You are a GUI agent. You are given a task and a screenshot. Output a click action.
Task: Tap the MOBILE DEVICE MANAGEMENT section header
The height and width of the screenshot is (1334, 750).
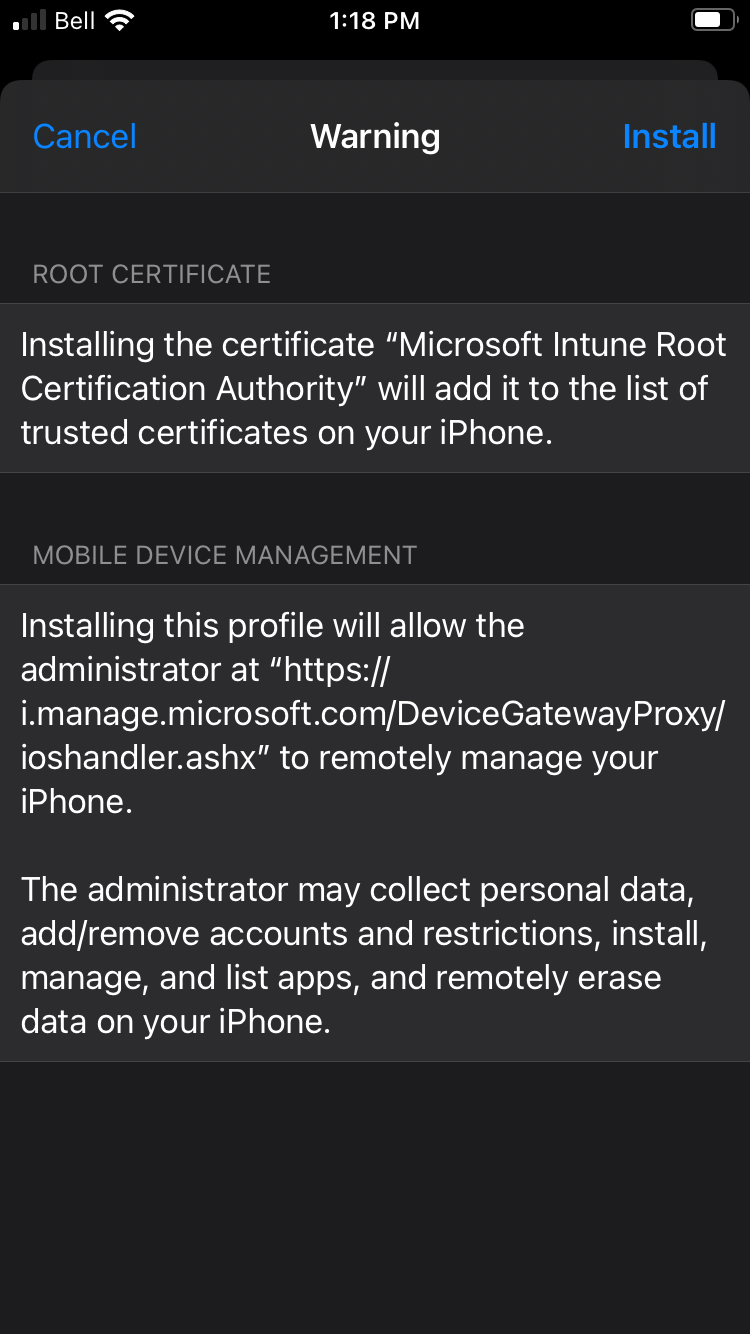coord(225,556)
